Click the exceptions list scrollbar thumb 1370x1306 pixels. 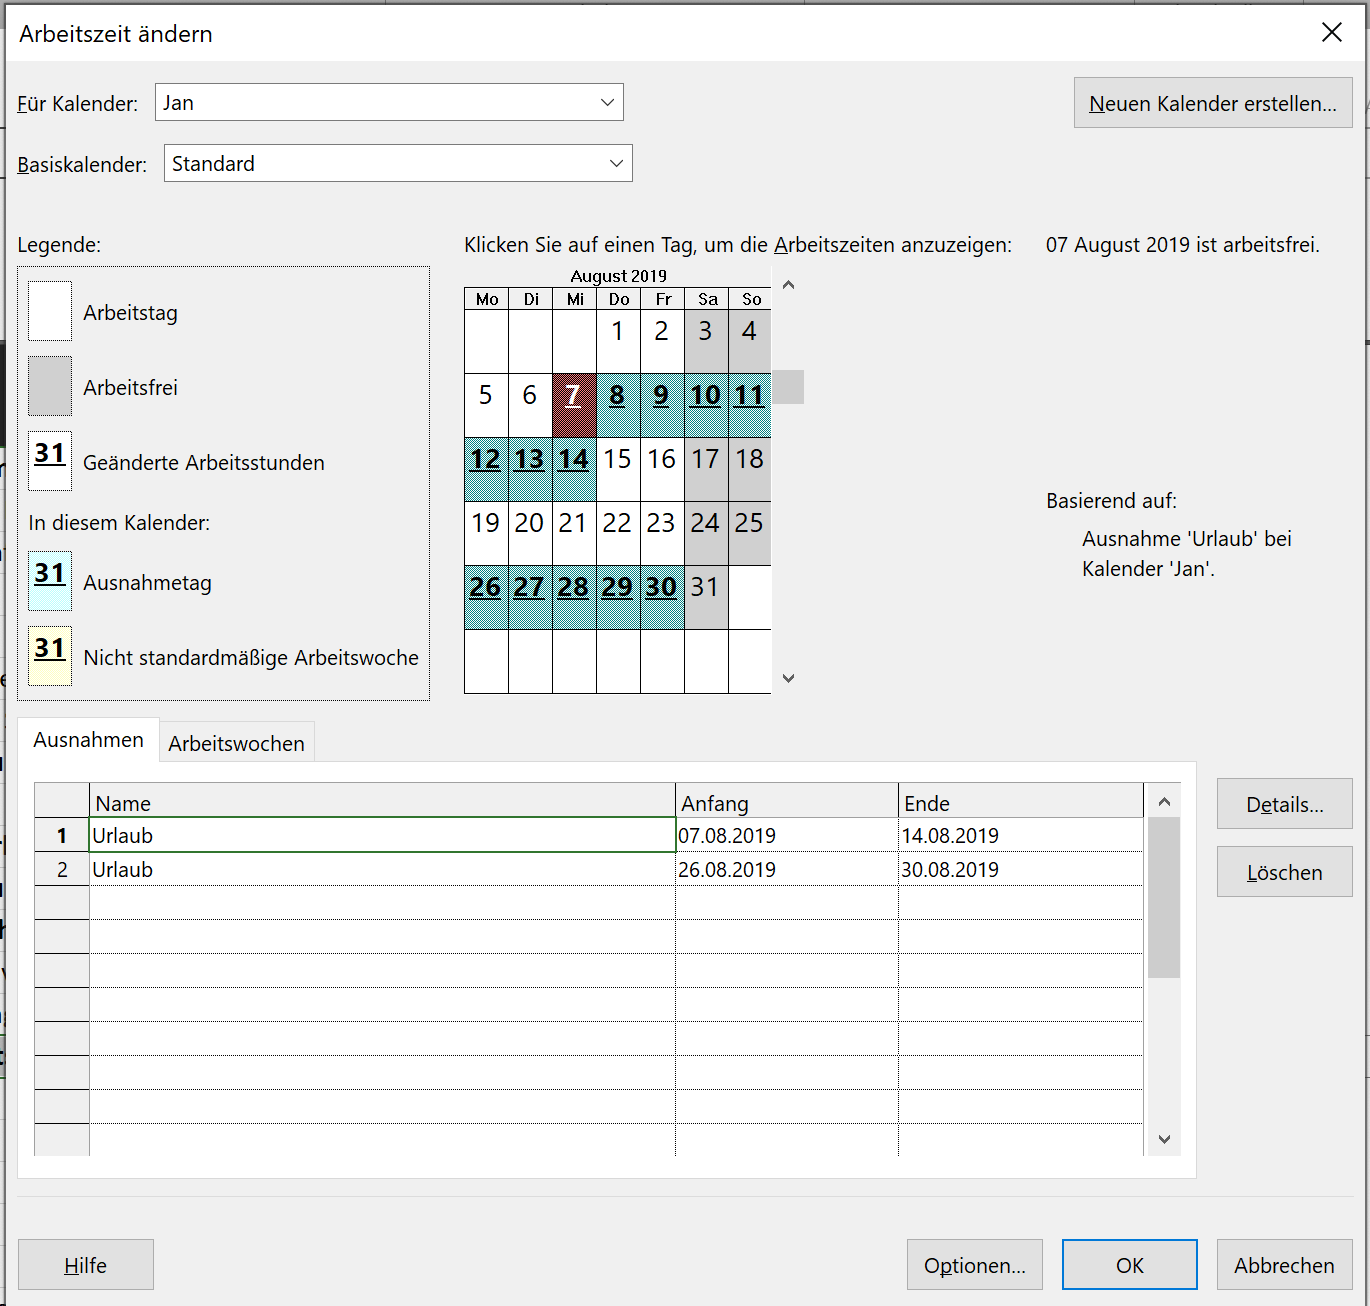(1164, 897)
